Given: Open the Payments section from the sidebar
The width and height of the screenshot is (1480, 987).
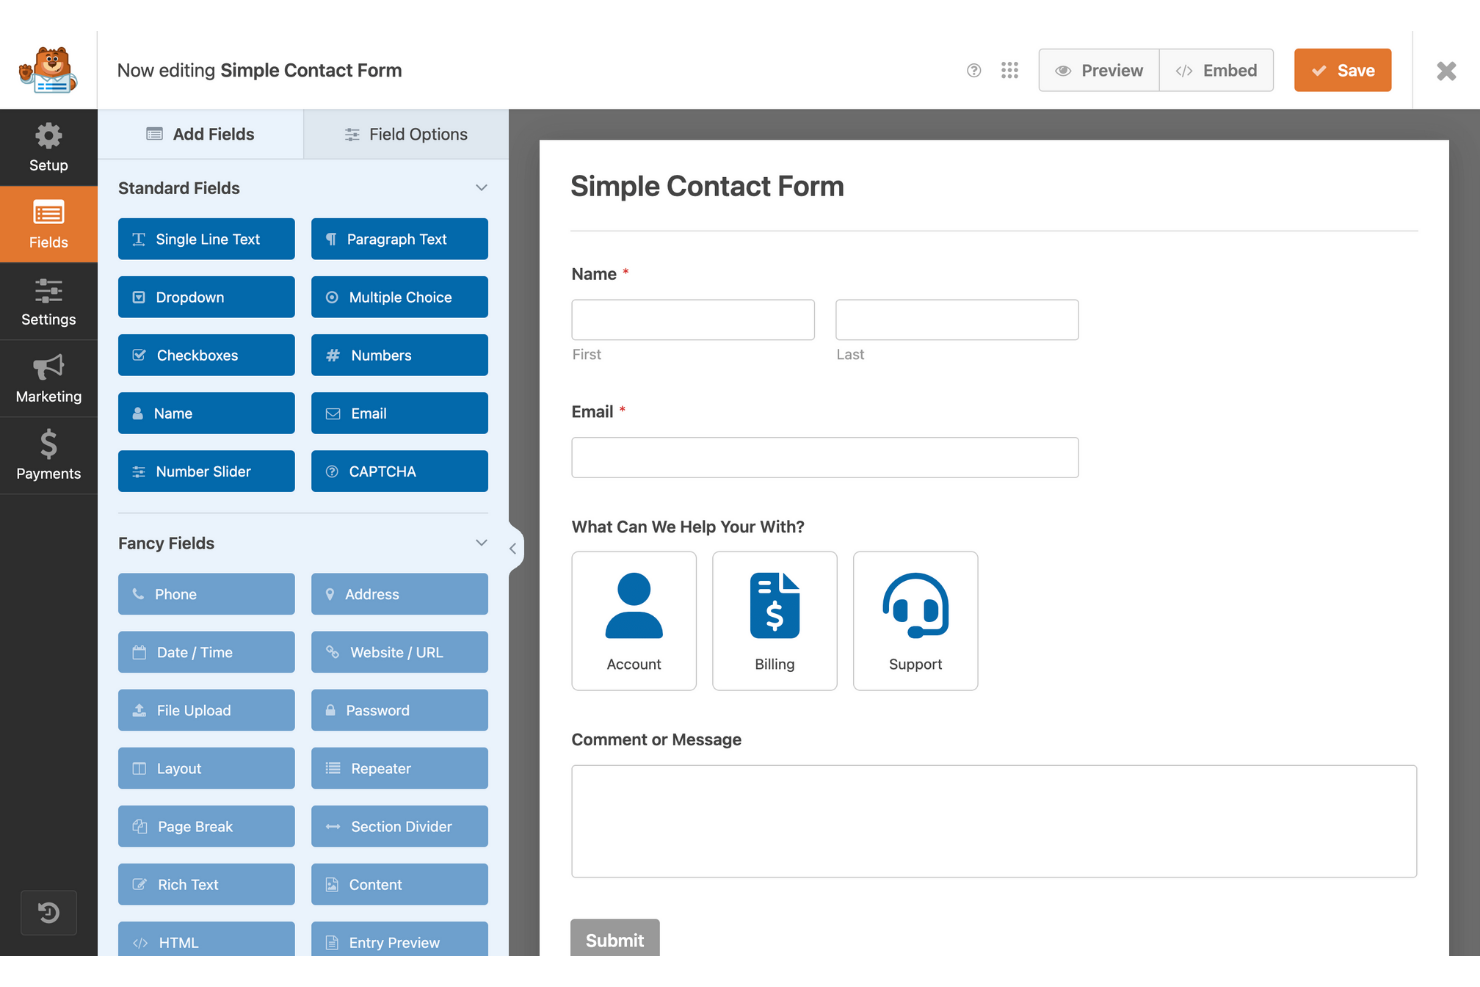Looking at the screenshot, I should 48,455.
